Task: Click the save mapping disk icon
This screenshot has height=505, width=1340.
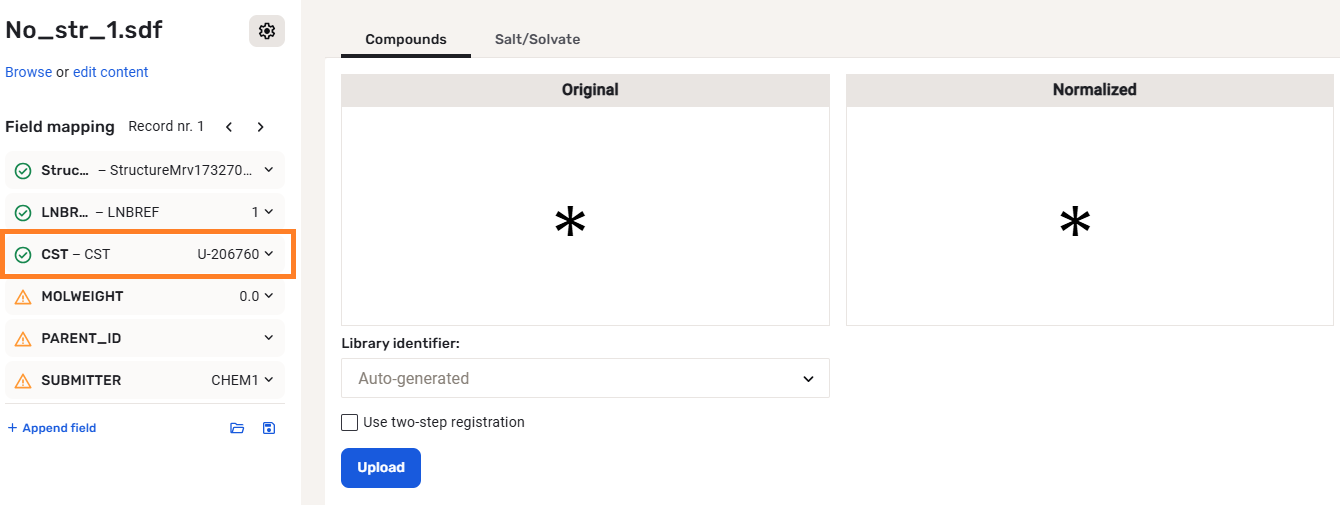Action: click(x=268, y=428)
